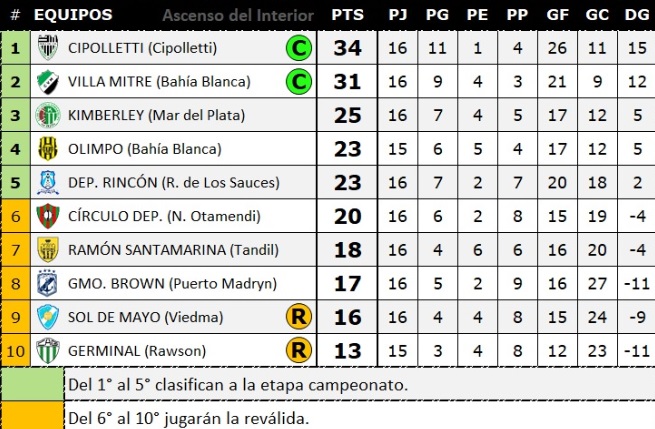Select the PTS column header
The image size is (655, 429).
[347, 15]
